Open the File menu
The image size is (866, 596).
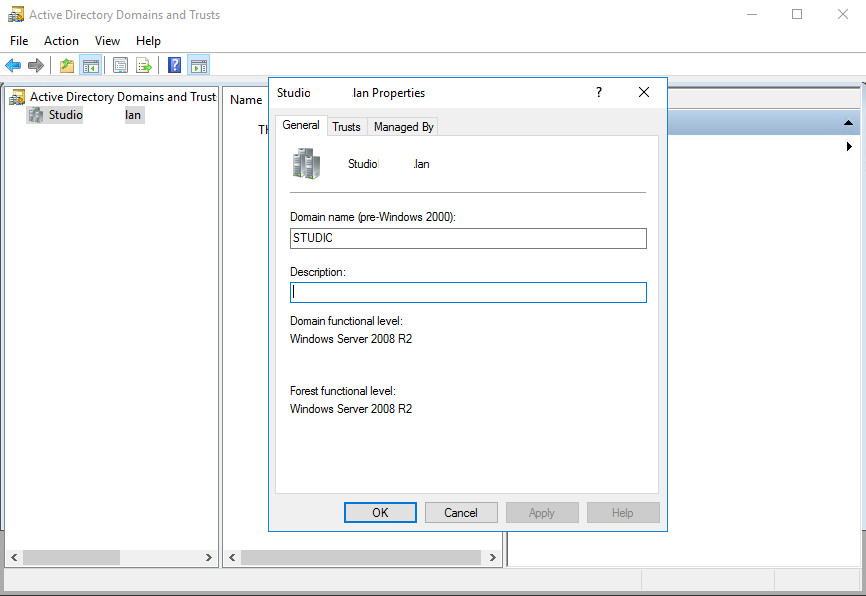pos(19,41)
